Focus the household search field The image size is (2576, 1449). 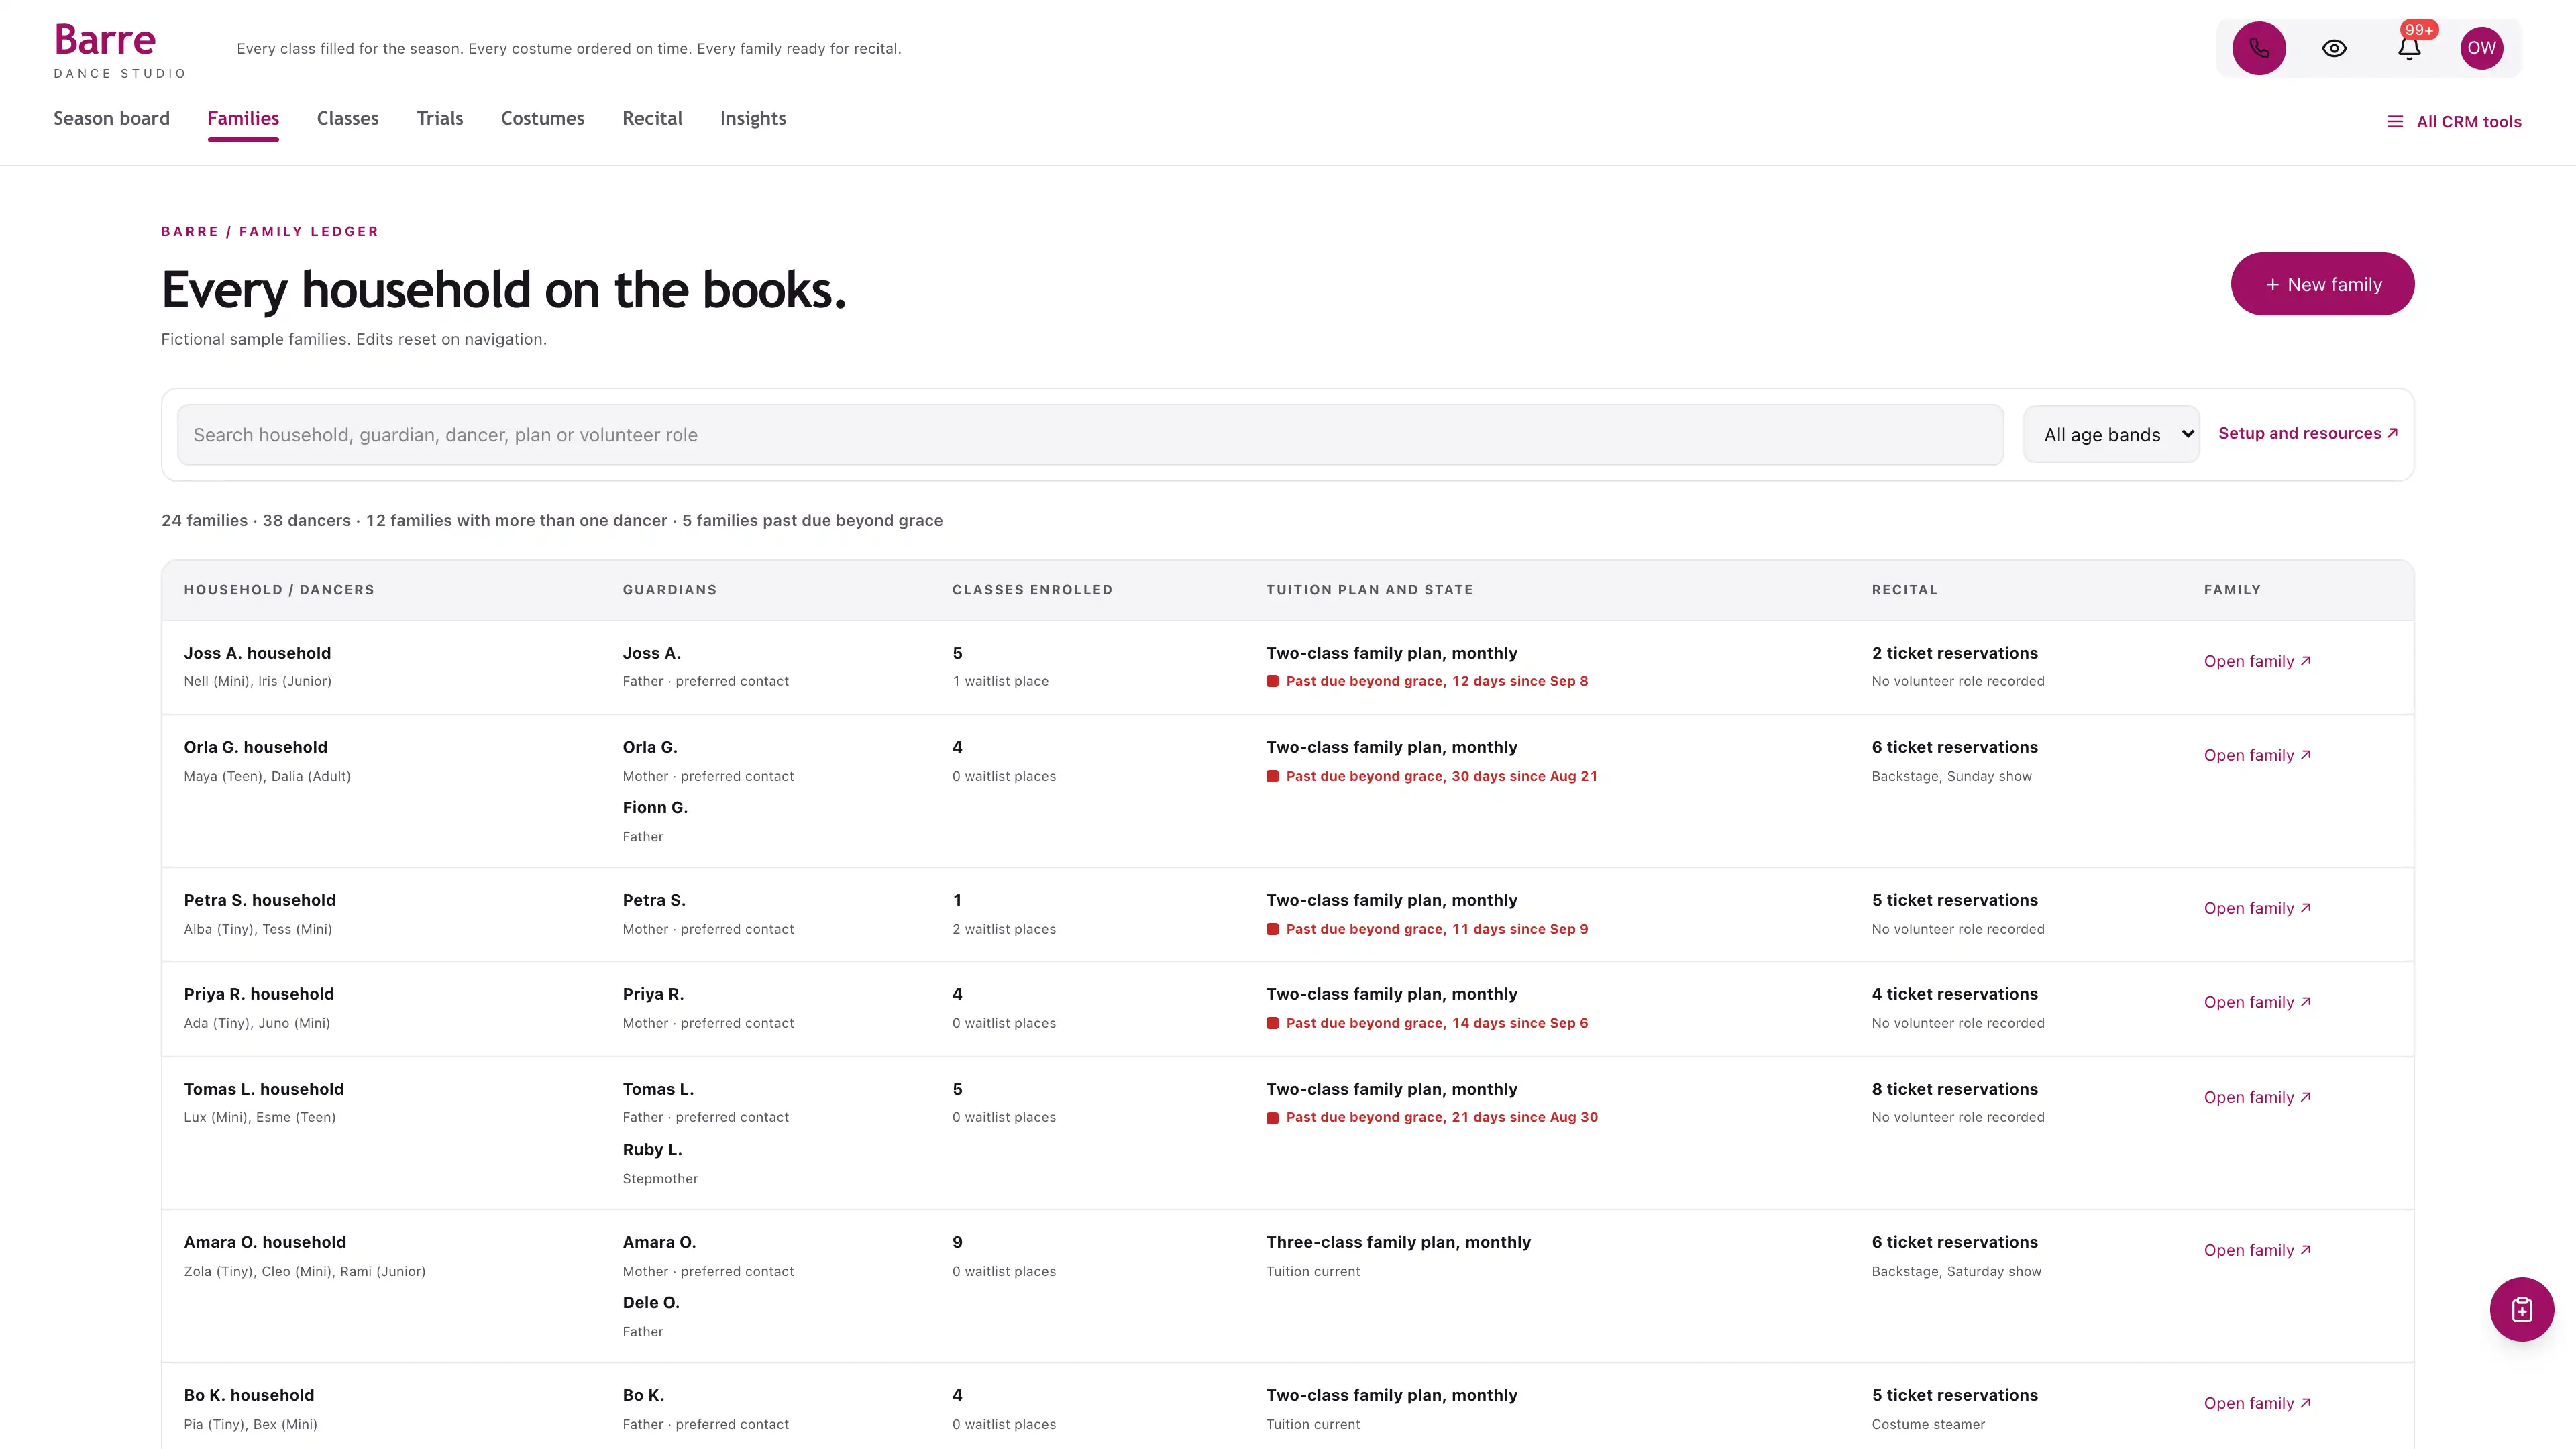point(1090,434)
